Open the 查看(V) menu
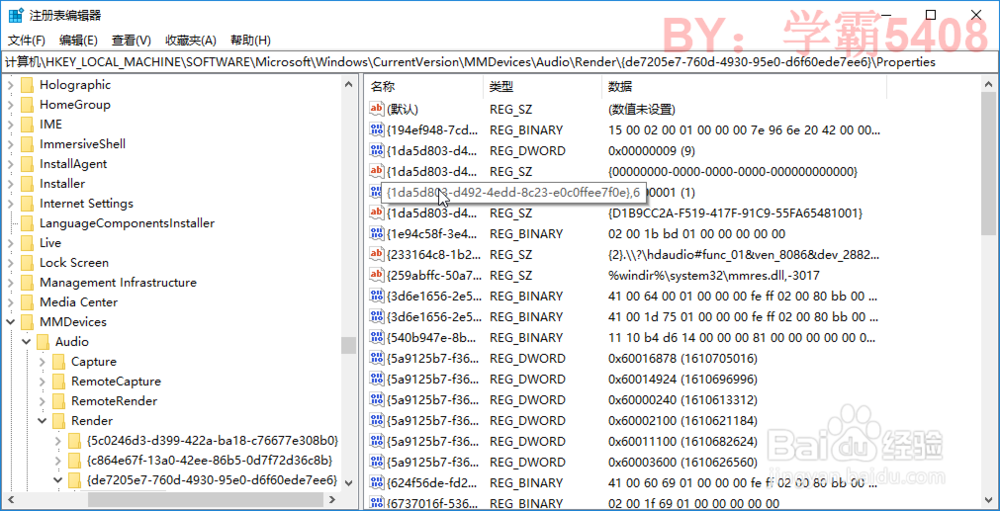 (131, 40)
